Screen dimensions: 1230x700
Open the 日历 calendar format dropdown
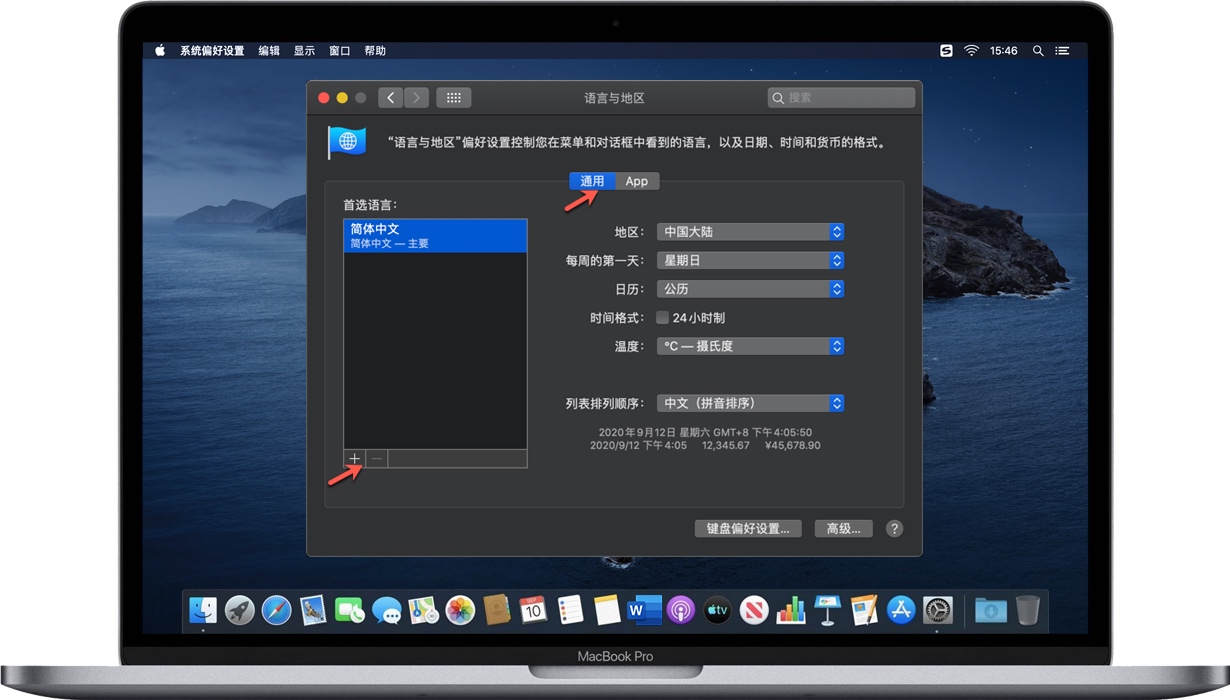tap(750, 288)
